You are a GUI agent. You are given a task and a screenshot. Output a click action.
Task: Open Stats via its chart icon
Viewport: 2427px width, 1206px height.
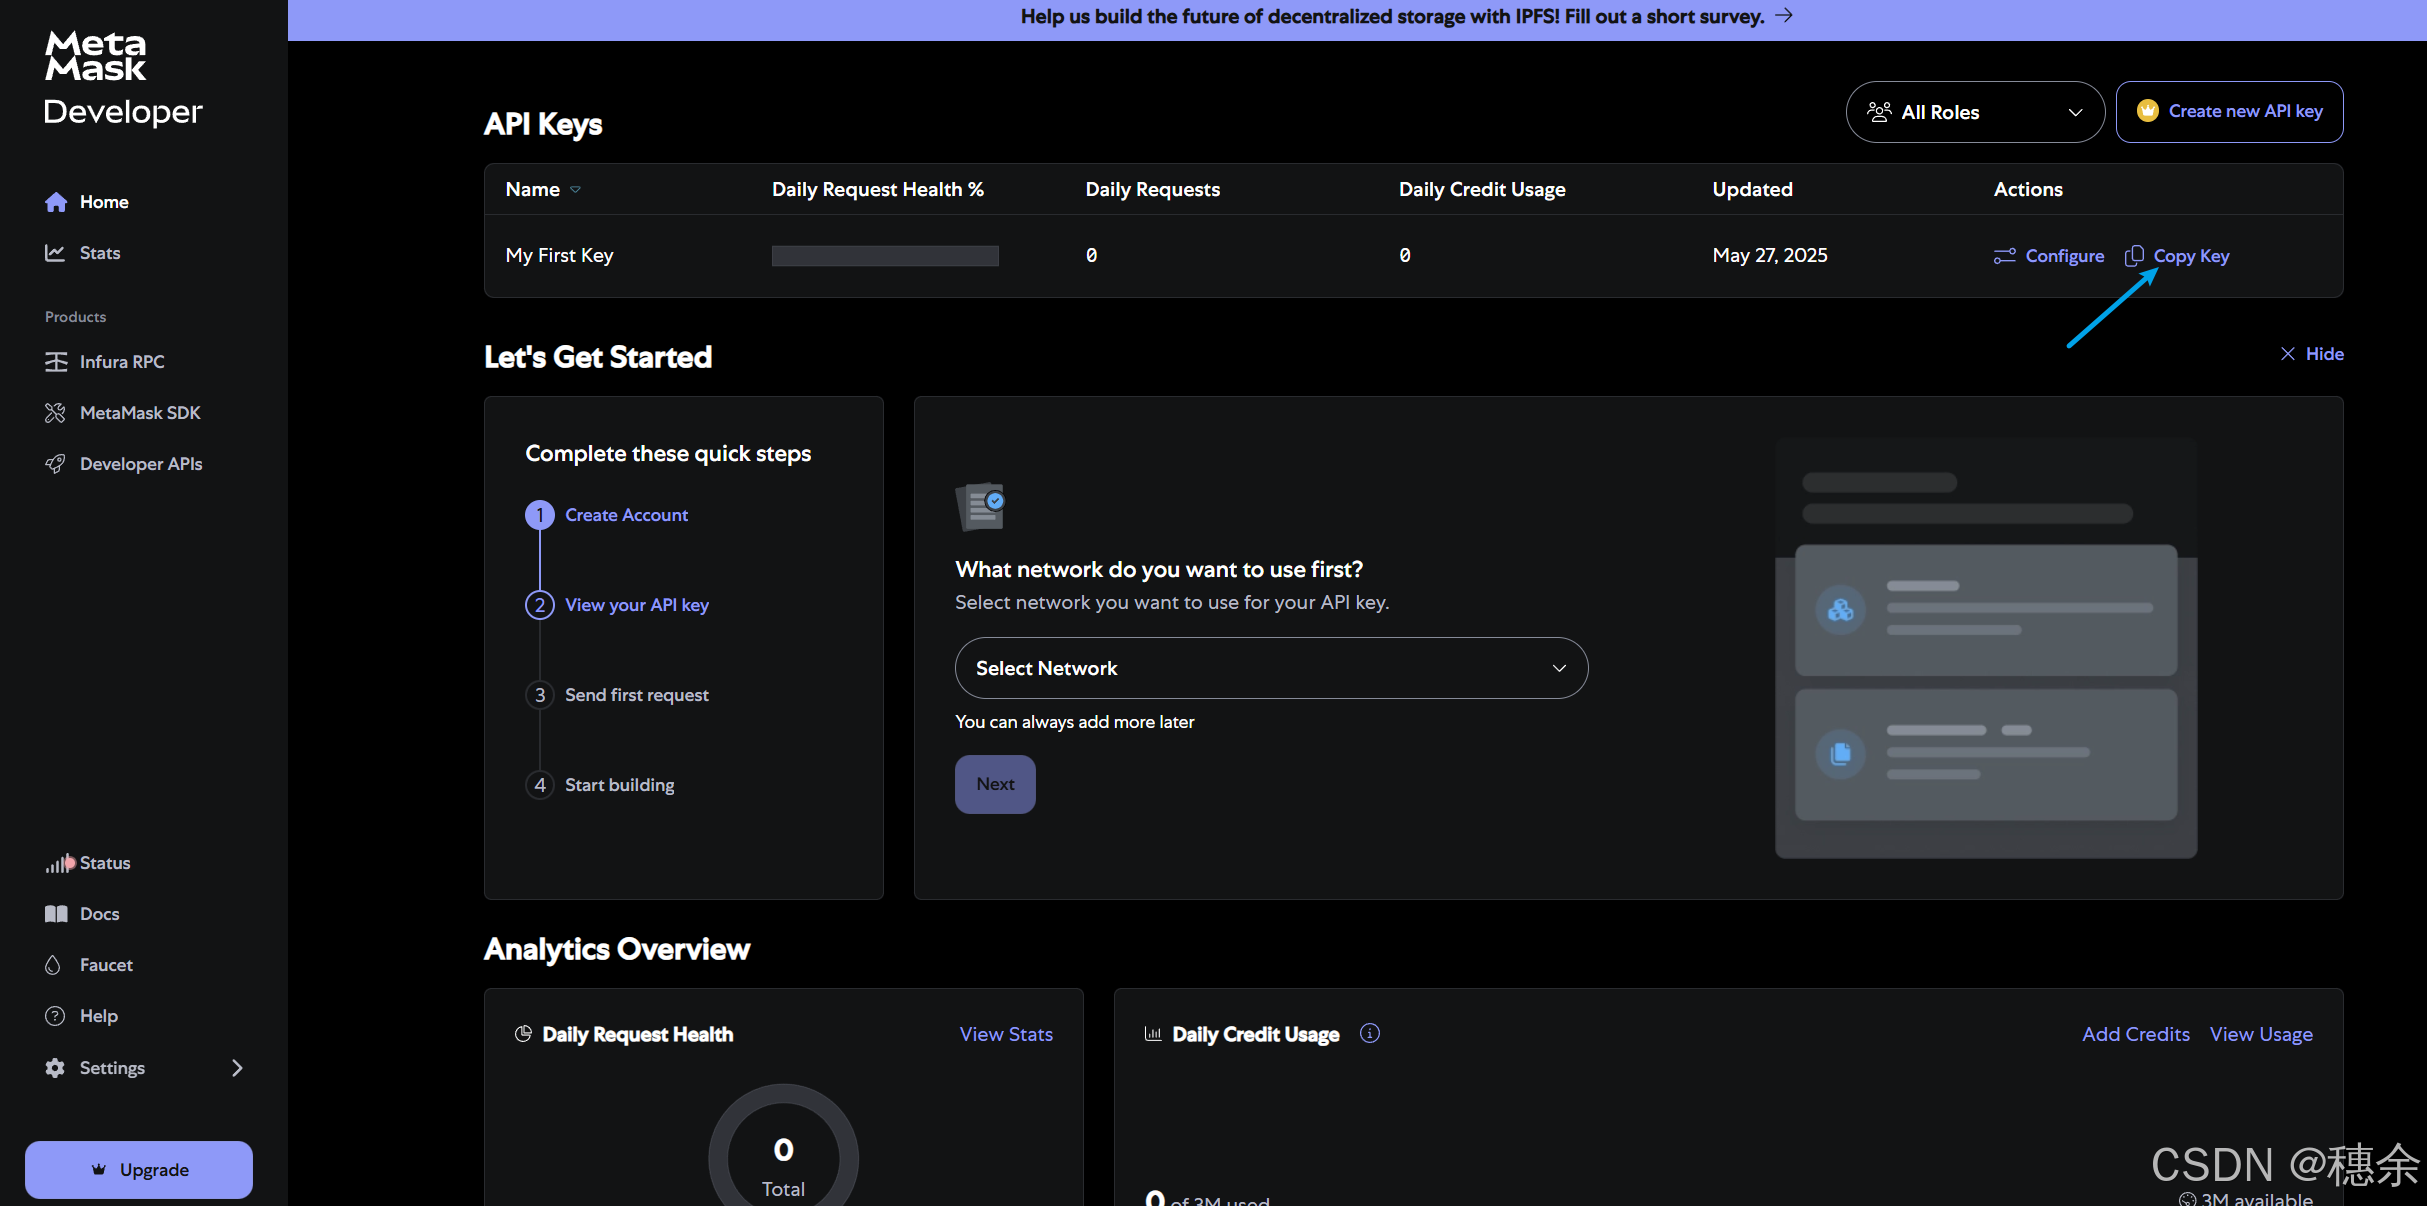click(55, 253)
